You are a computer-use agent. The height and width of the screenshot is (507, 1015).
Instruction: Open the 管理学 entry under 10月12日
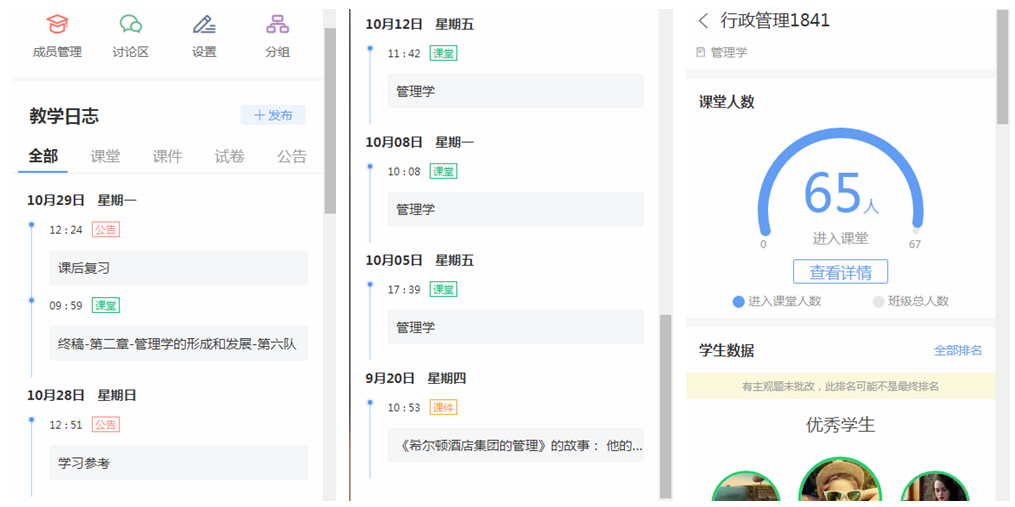pyautogui.click(x=515, y=91)
